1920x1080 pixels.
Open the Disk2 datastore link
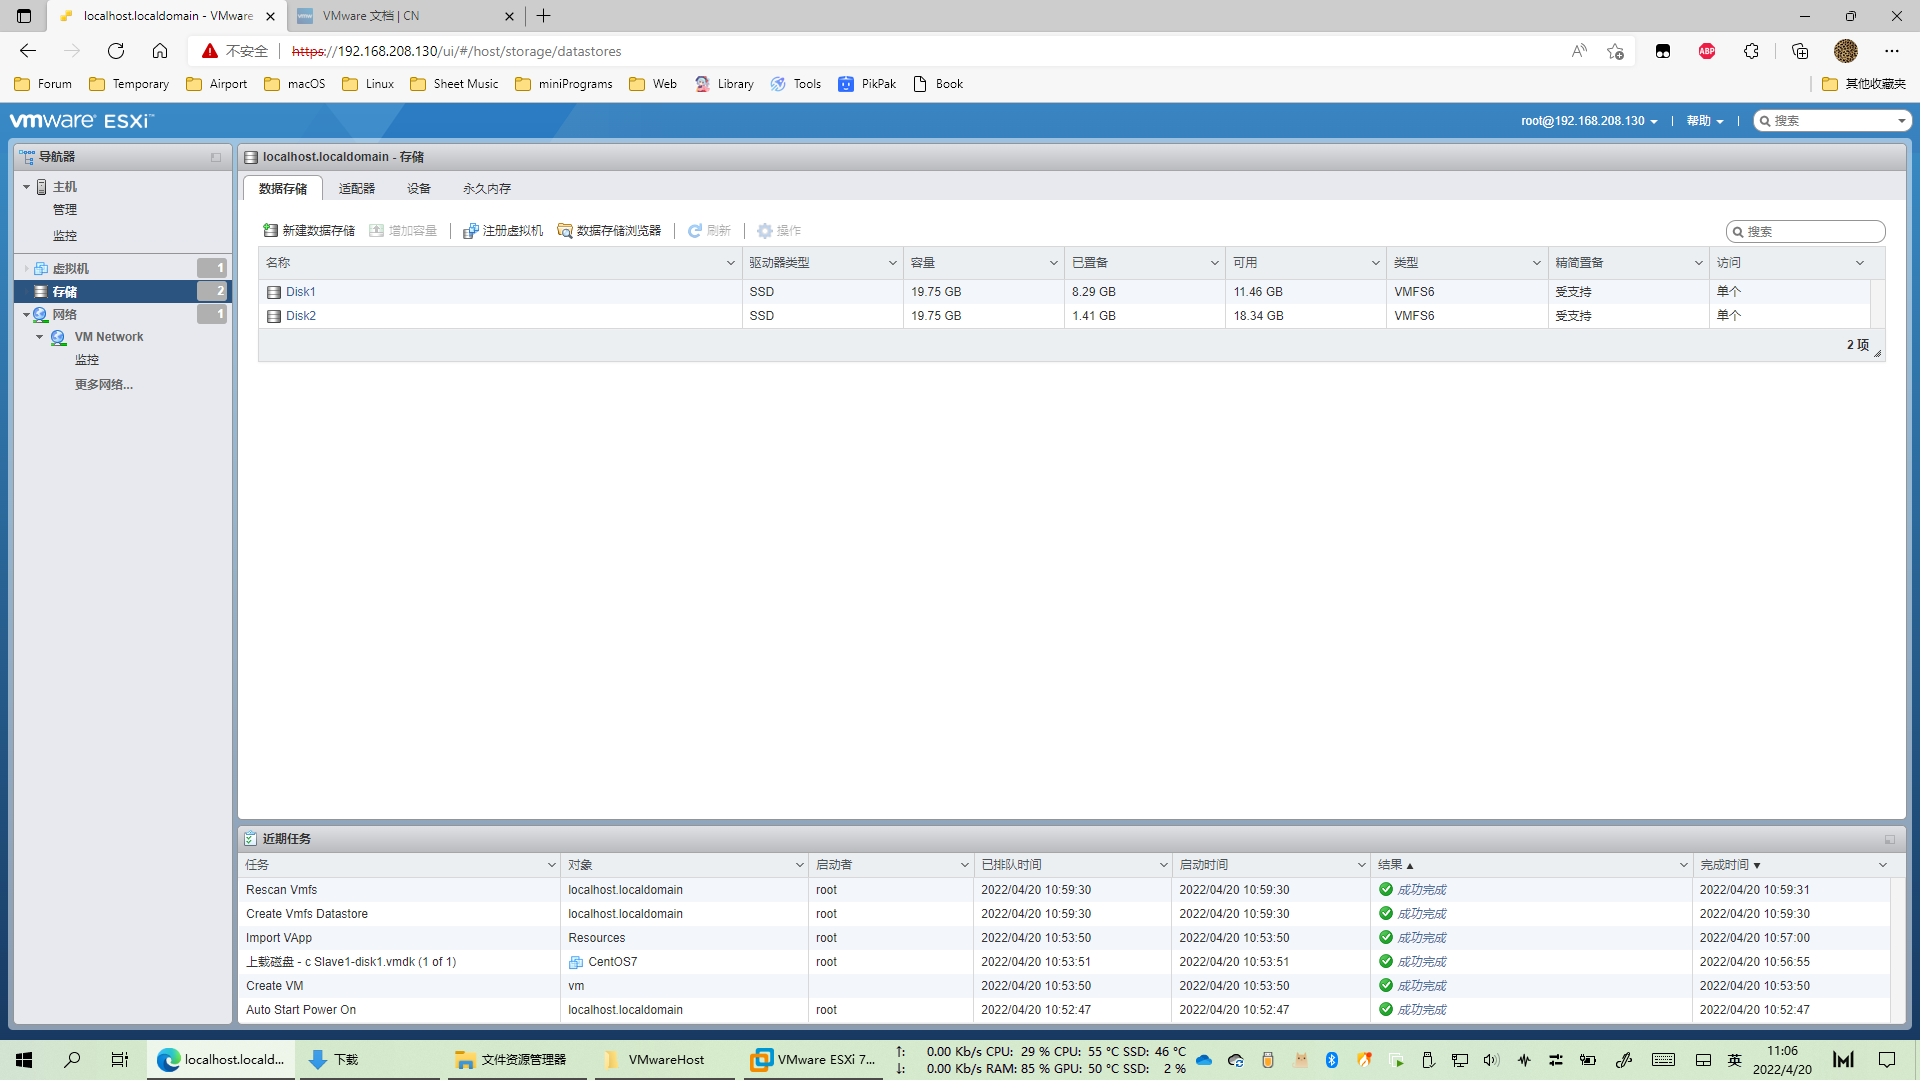300,316
